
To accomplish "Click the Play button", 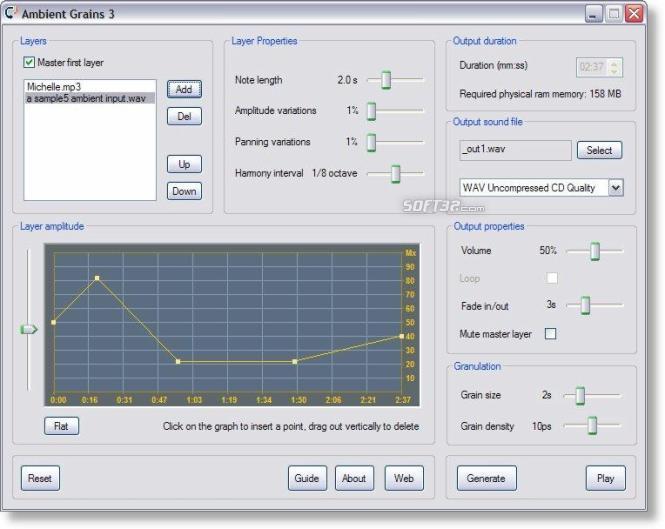I will [x=606, y=478].
